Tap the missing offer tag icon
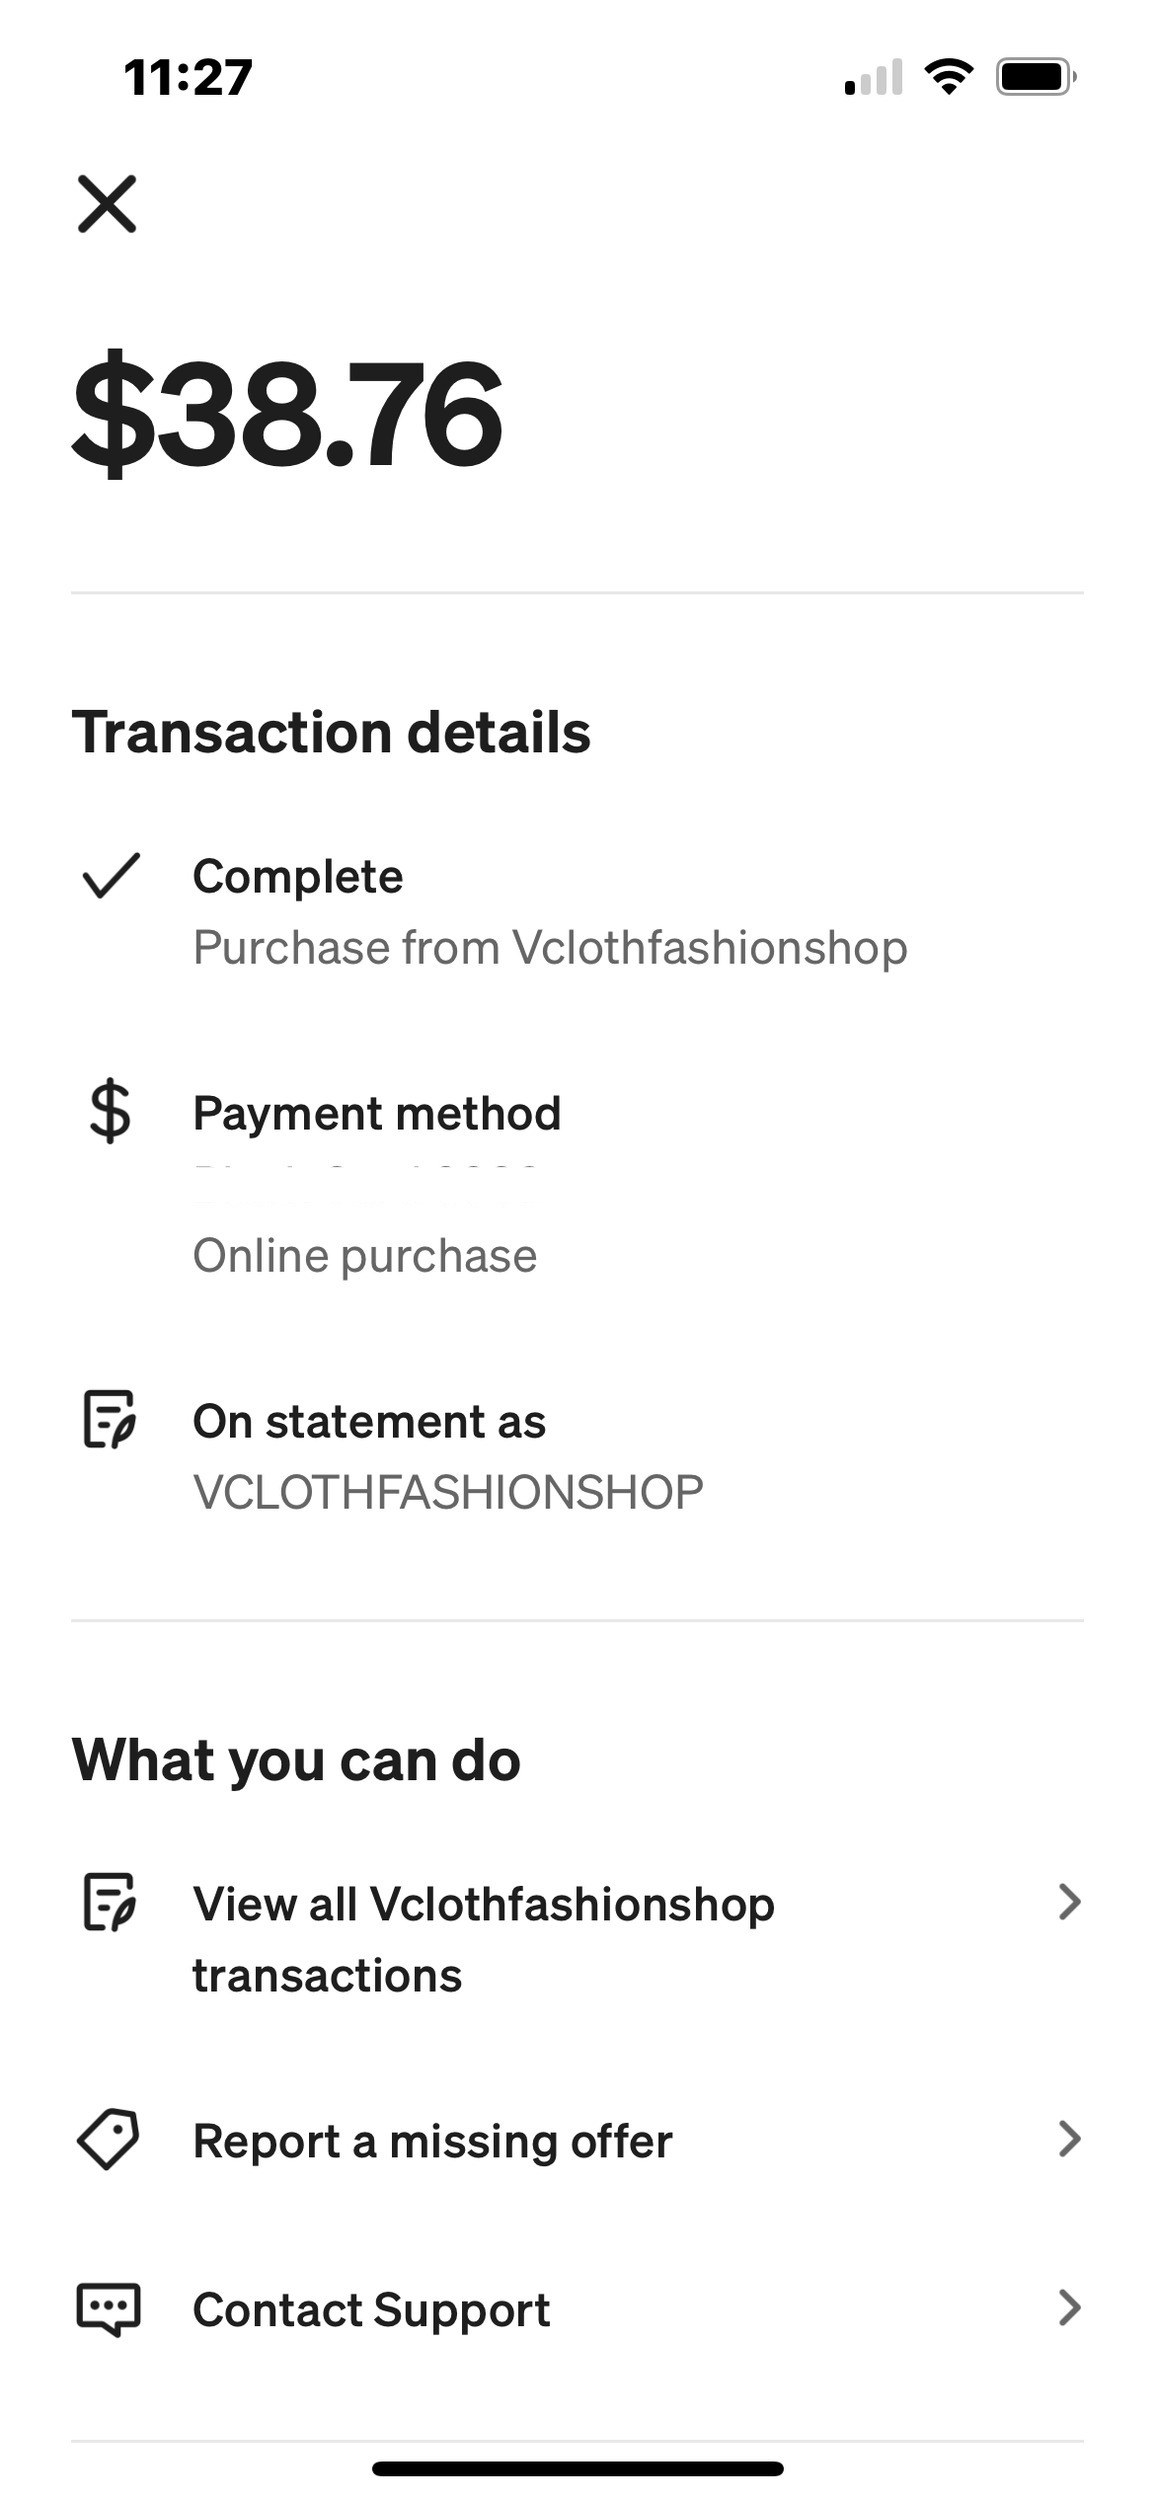 (x=108, y=2139)
